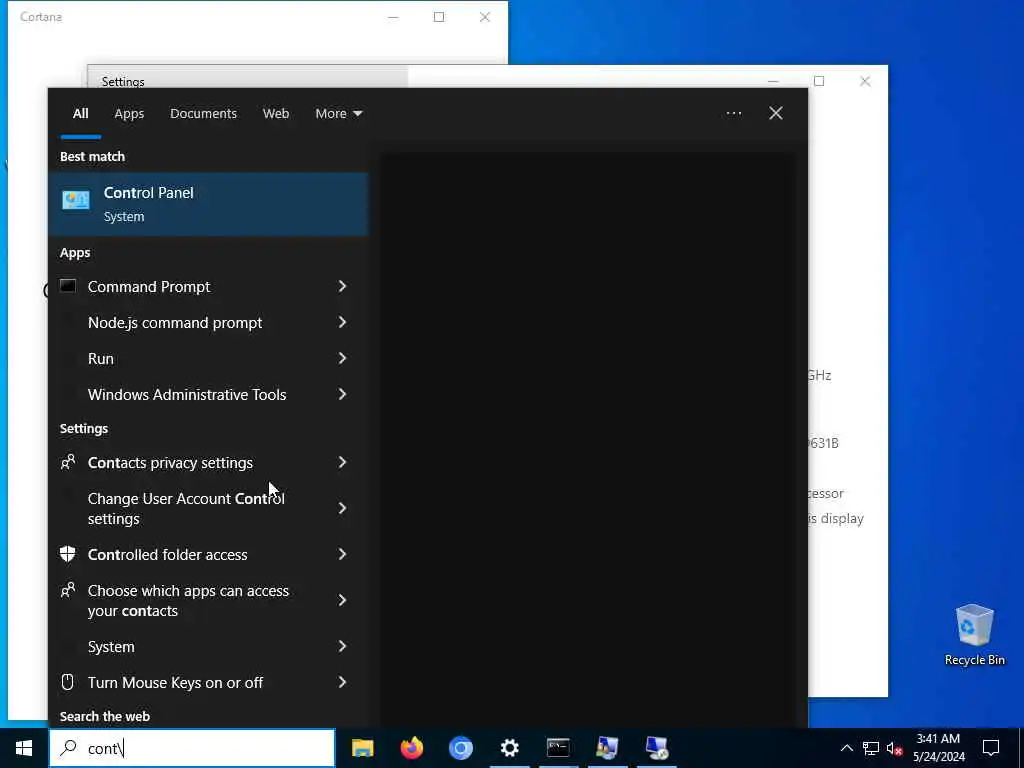Maximize the Settings window behind
This screenshot has height=768, width=1024.
[x=819, y=81]
